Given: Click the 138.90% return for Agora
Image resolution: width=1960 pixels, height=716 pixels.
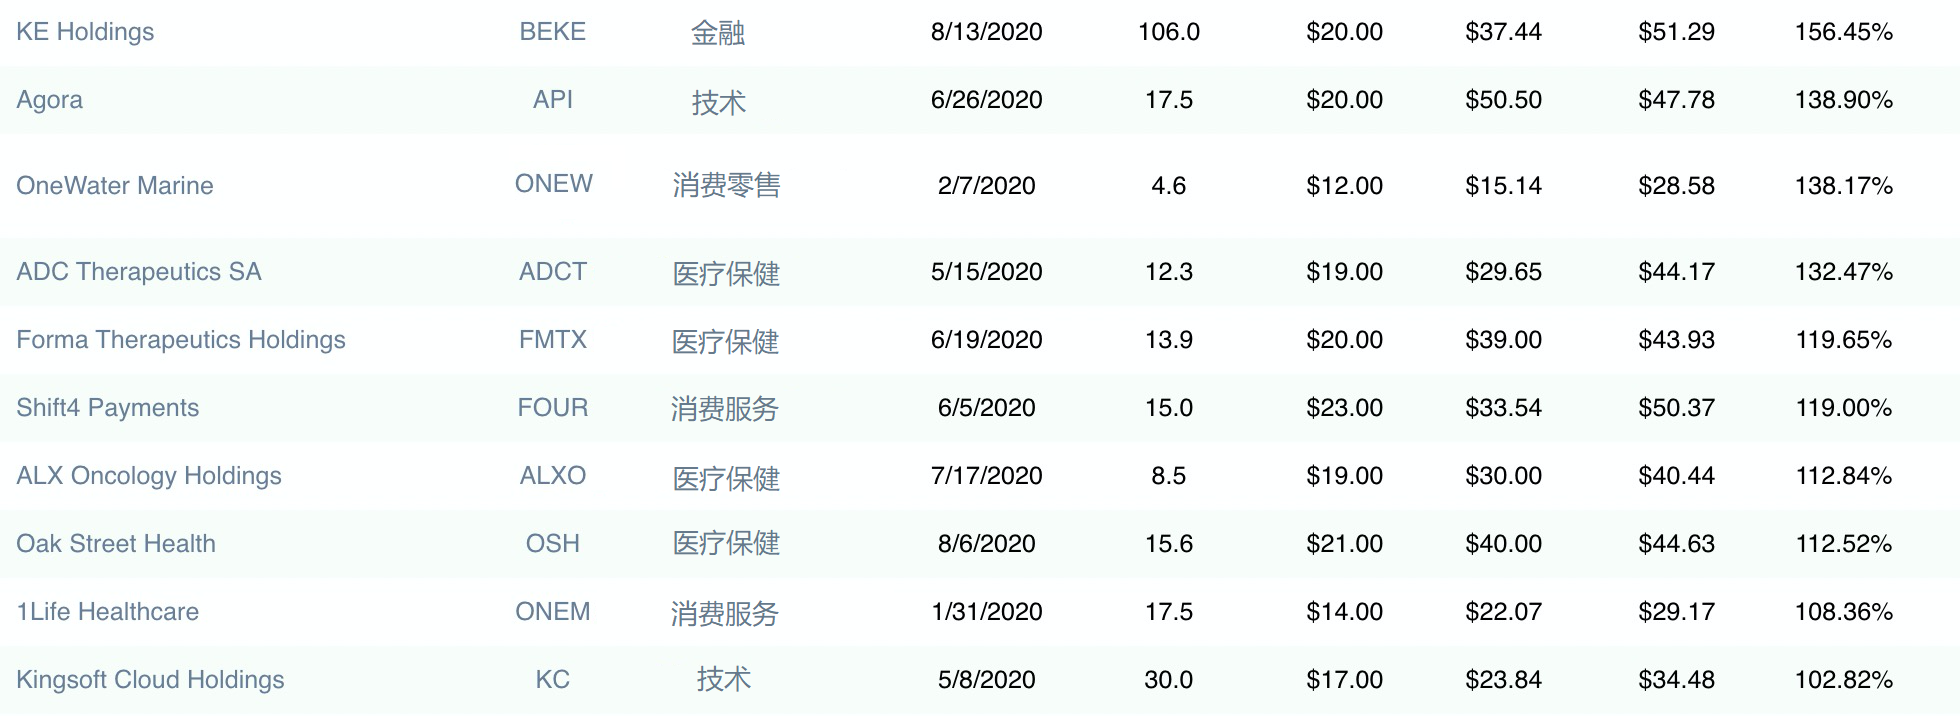Looking at the screenshot, I should (x=1844, y=100).
